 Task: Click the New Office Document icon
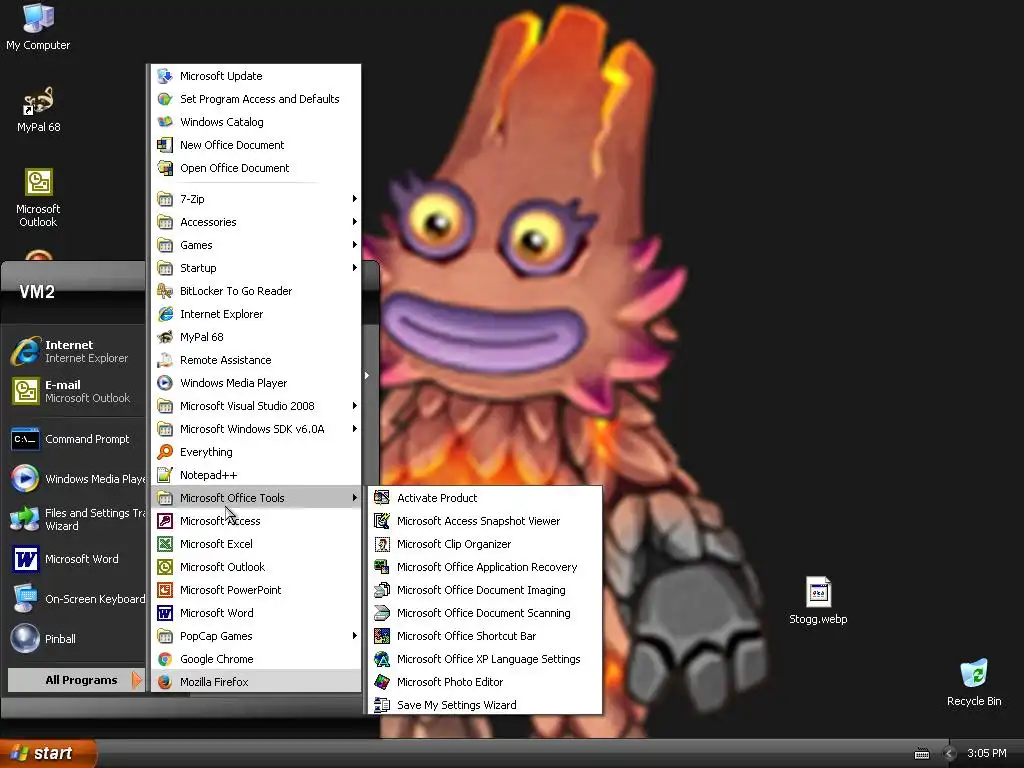[165, 145]
